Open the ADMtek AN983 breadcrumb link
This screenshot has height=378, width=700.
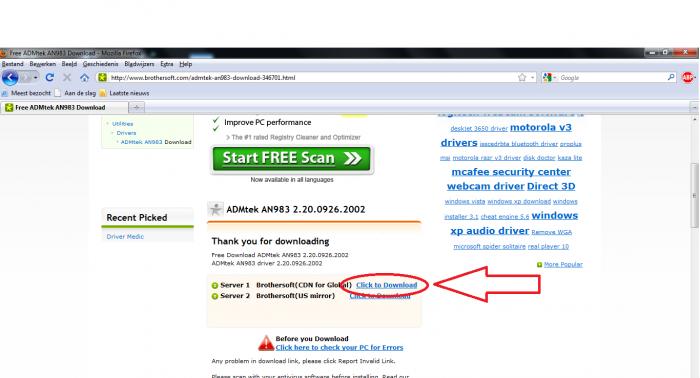(x=142, y=142)
